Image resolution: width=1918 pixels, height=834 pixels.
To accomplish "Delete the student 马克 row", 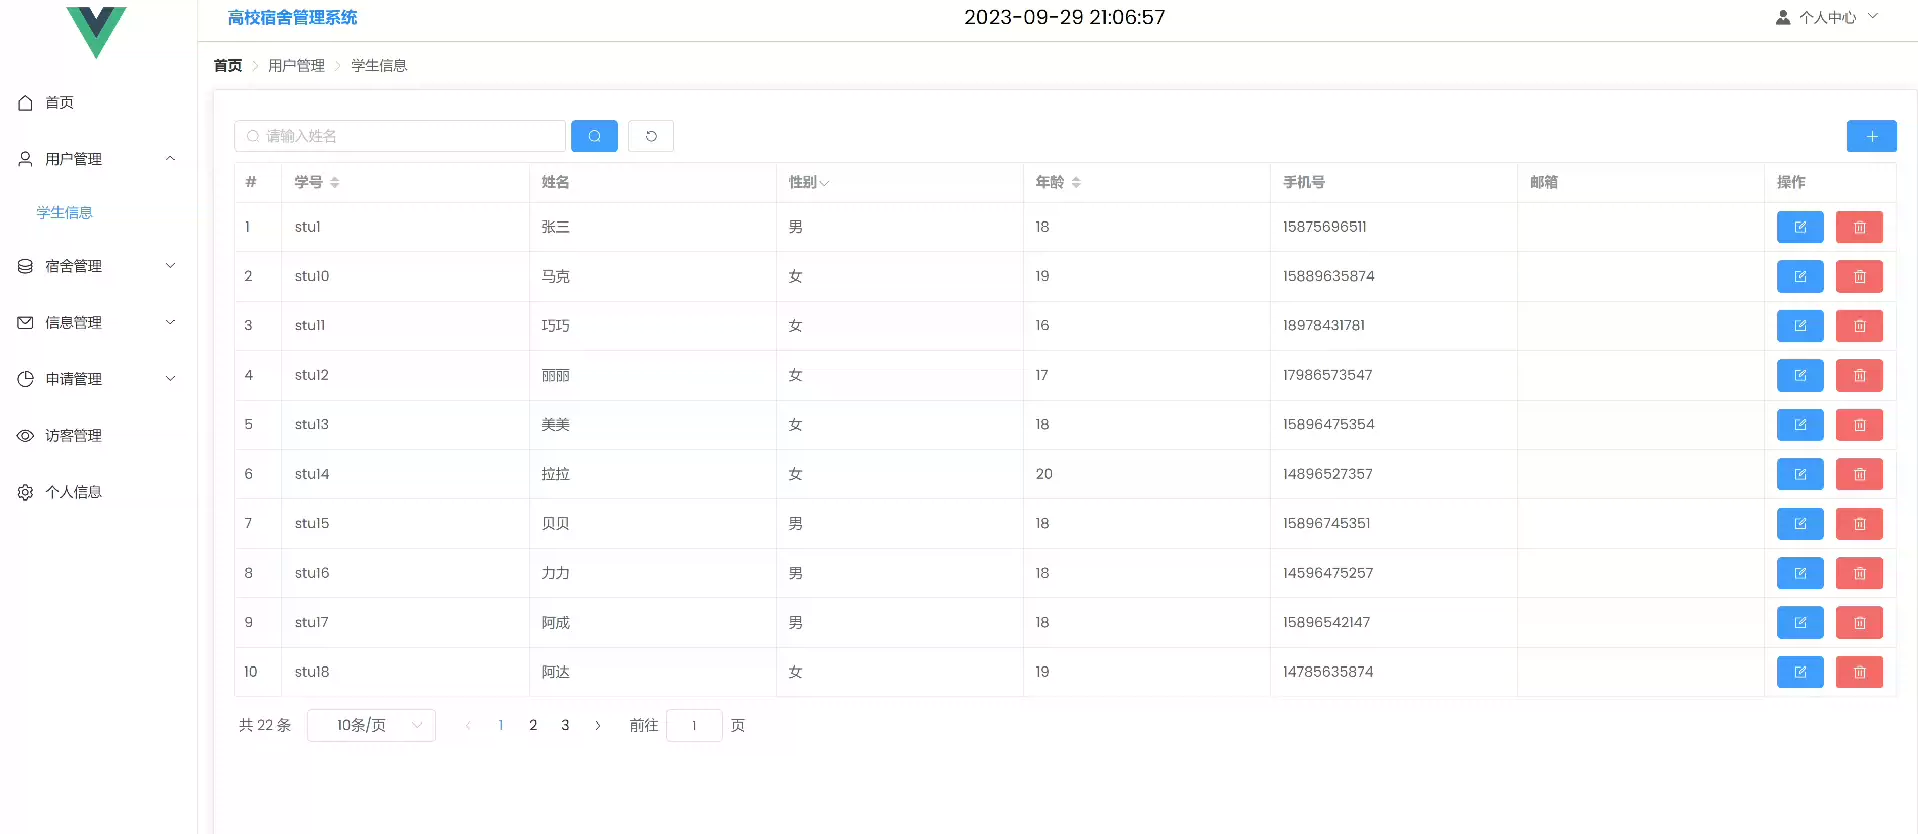I will (x=1859, y=277).
